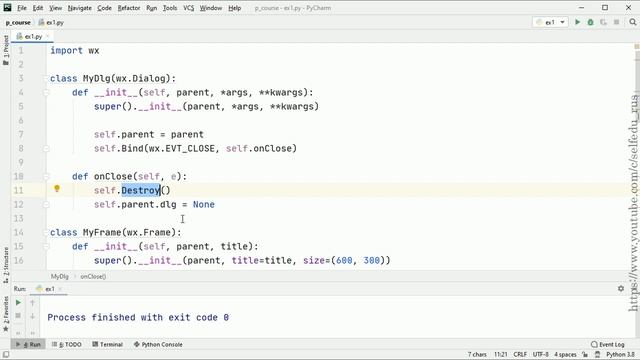Close the ex1 tab in the Run panel

(x=60, y=289)
